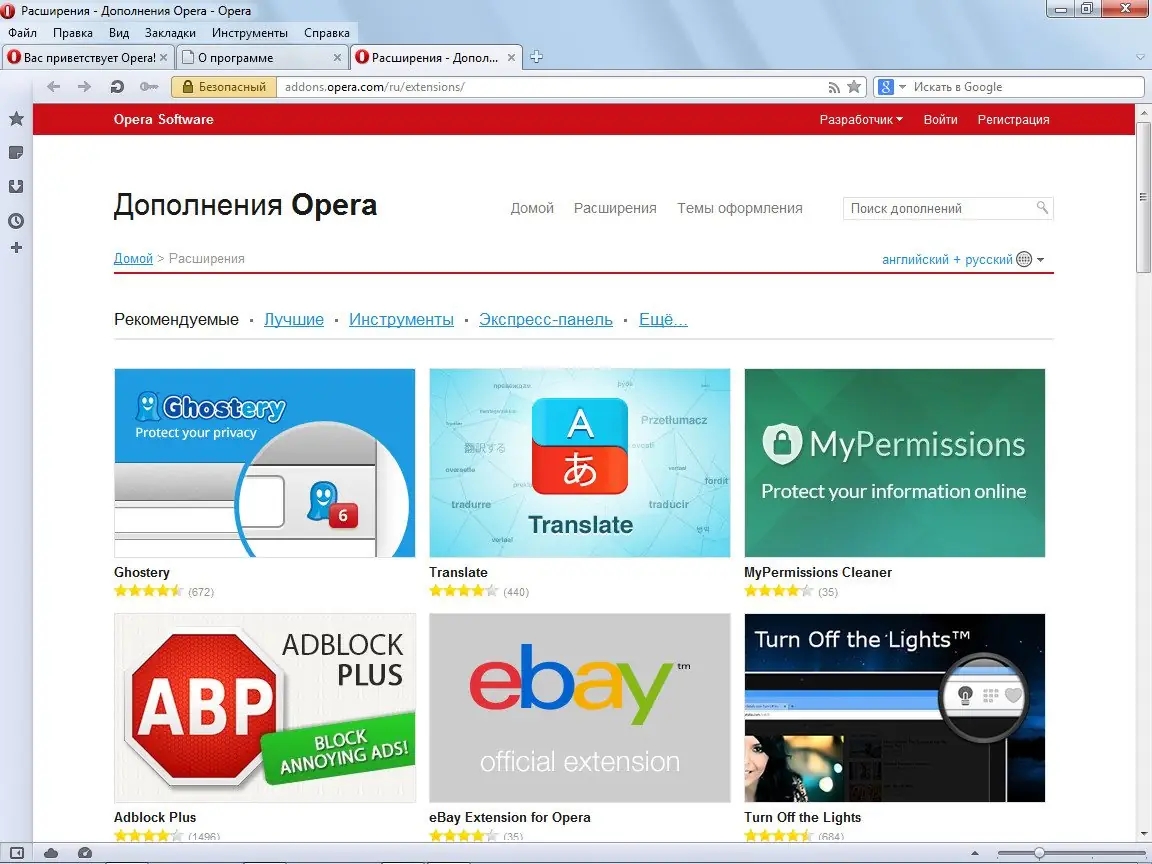Switch to 'Вас приветствует Opera!' tab
Viewport: 1152px width, 864px height.
(87, 57)
